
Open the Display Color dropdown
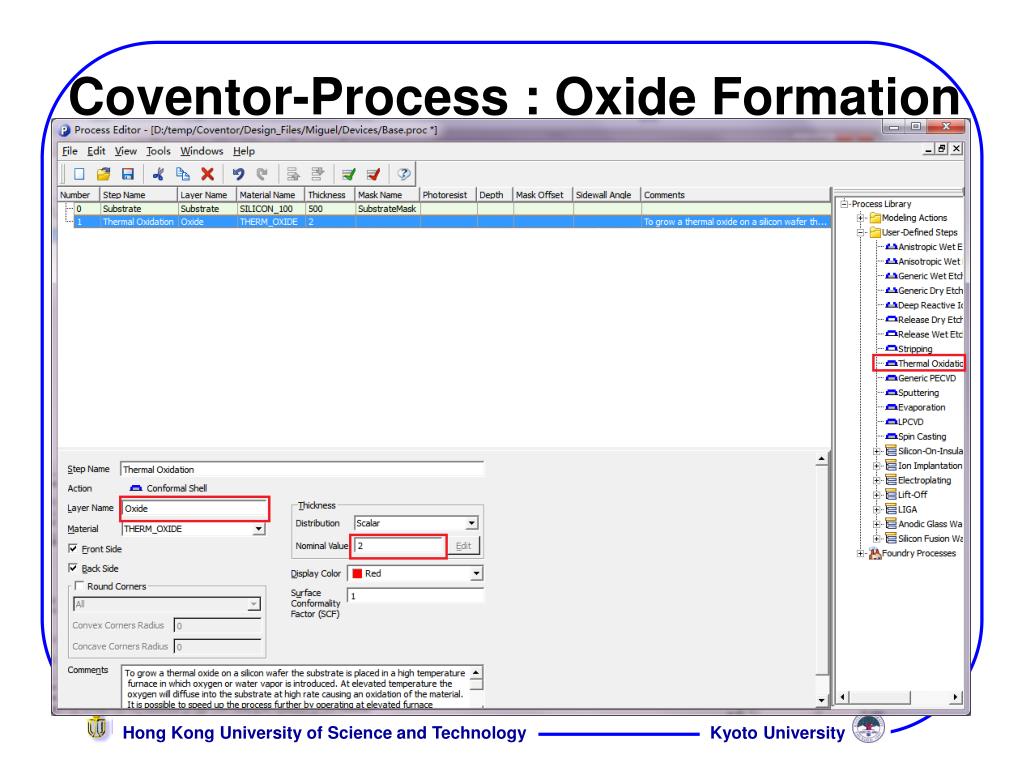[476, 573]
